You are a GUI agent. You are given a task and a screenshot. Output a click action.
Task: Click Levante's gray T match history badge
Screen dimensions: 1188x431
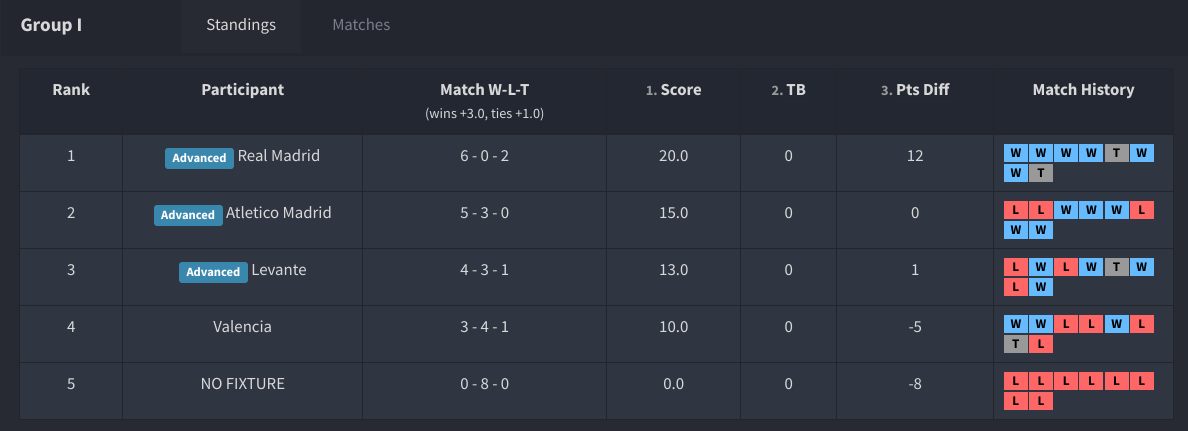(1116, 267)
